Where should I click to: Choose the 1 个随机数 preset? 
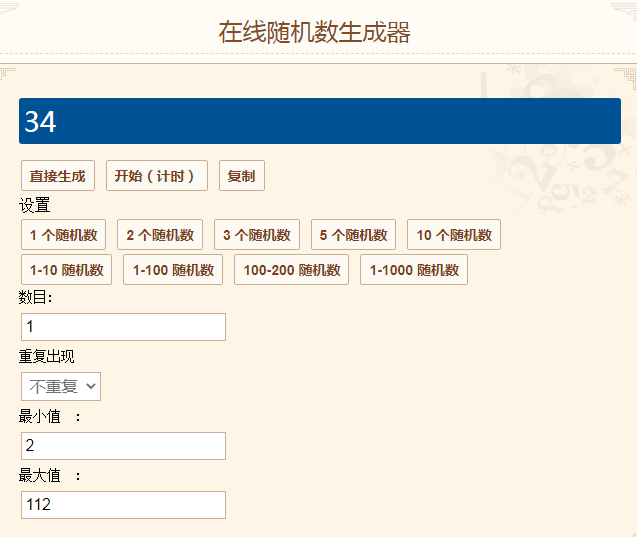pos(63,235)
